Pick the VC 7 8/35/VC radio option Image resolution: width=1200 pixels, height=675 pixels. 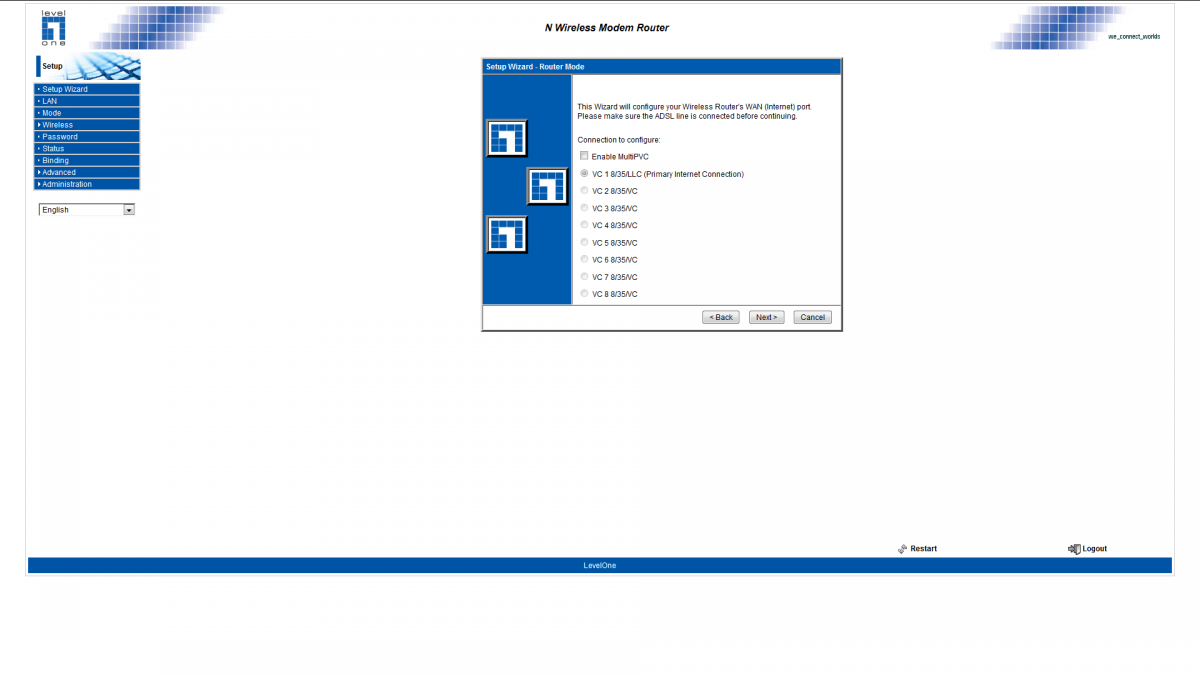[x=584, y=276]
